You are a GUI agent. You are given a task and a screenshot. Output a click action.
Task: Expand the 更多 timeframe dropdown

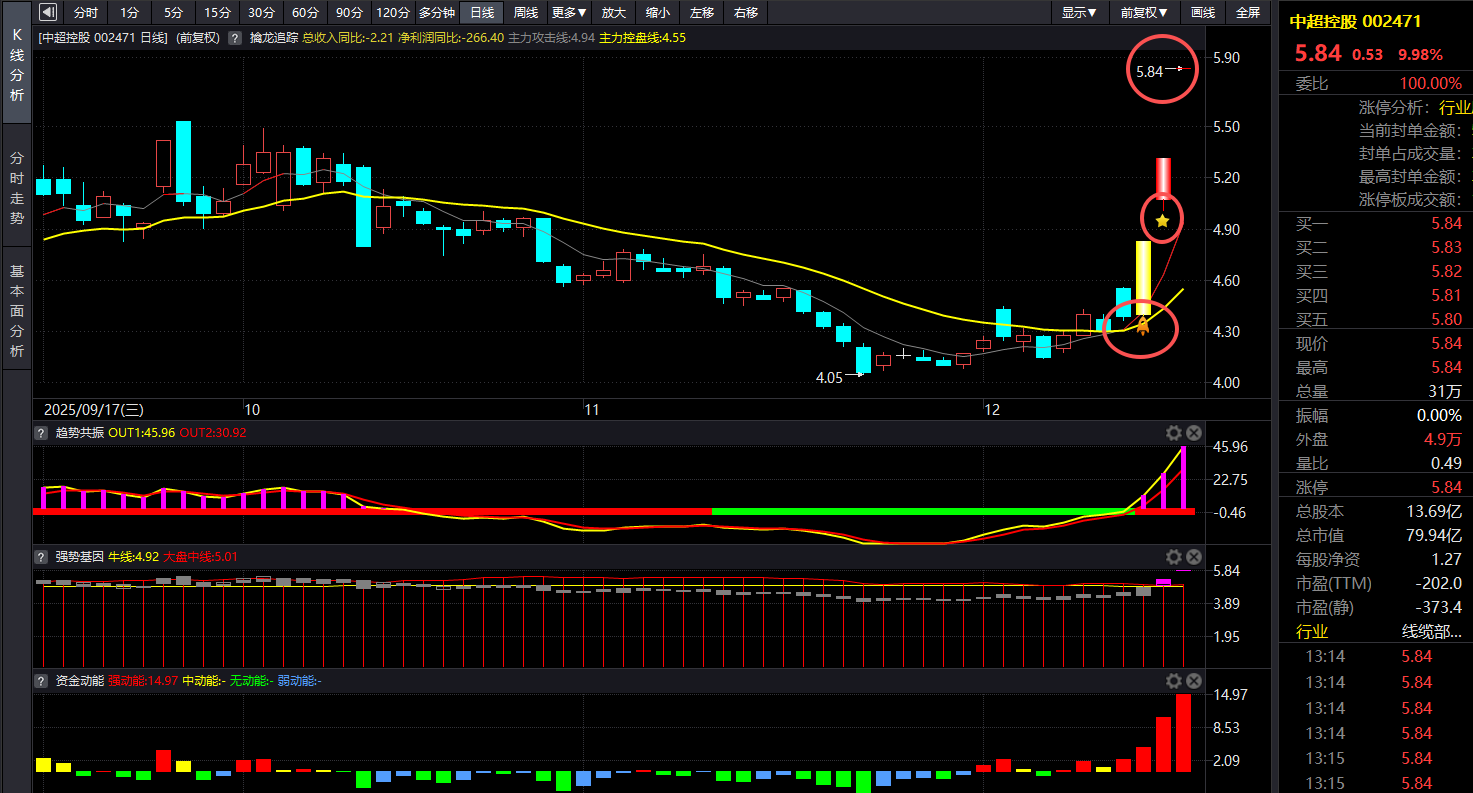(570, 13)
